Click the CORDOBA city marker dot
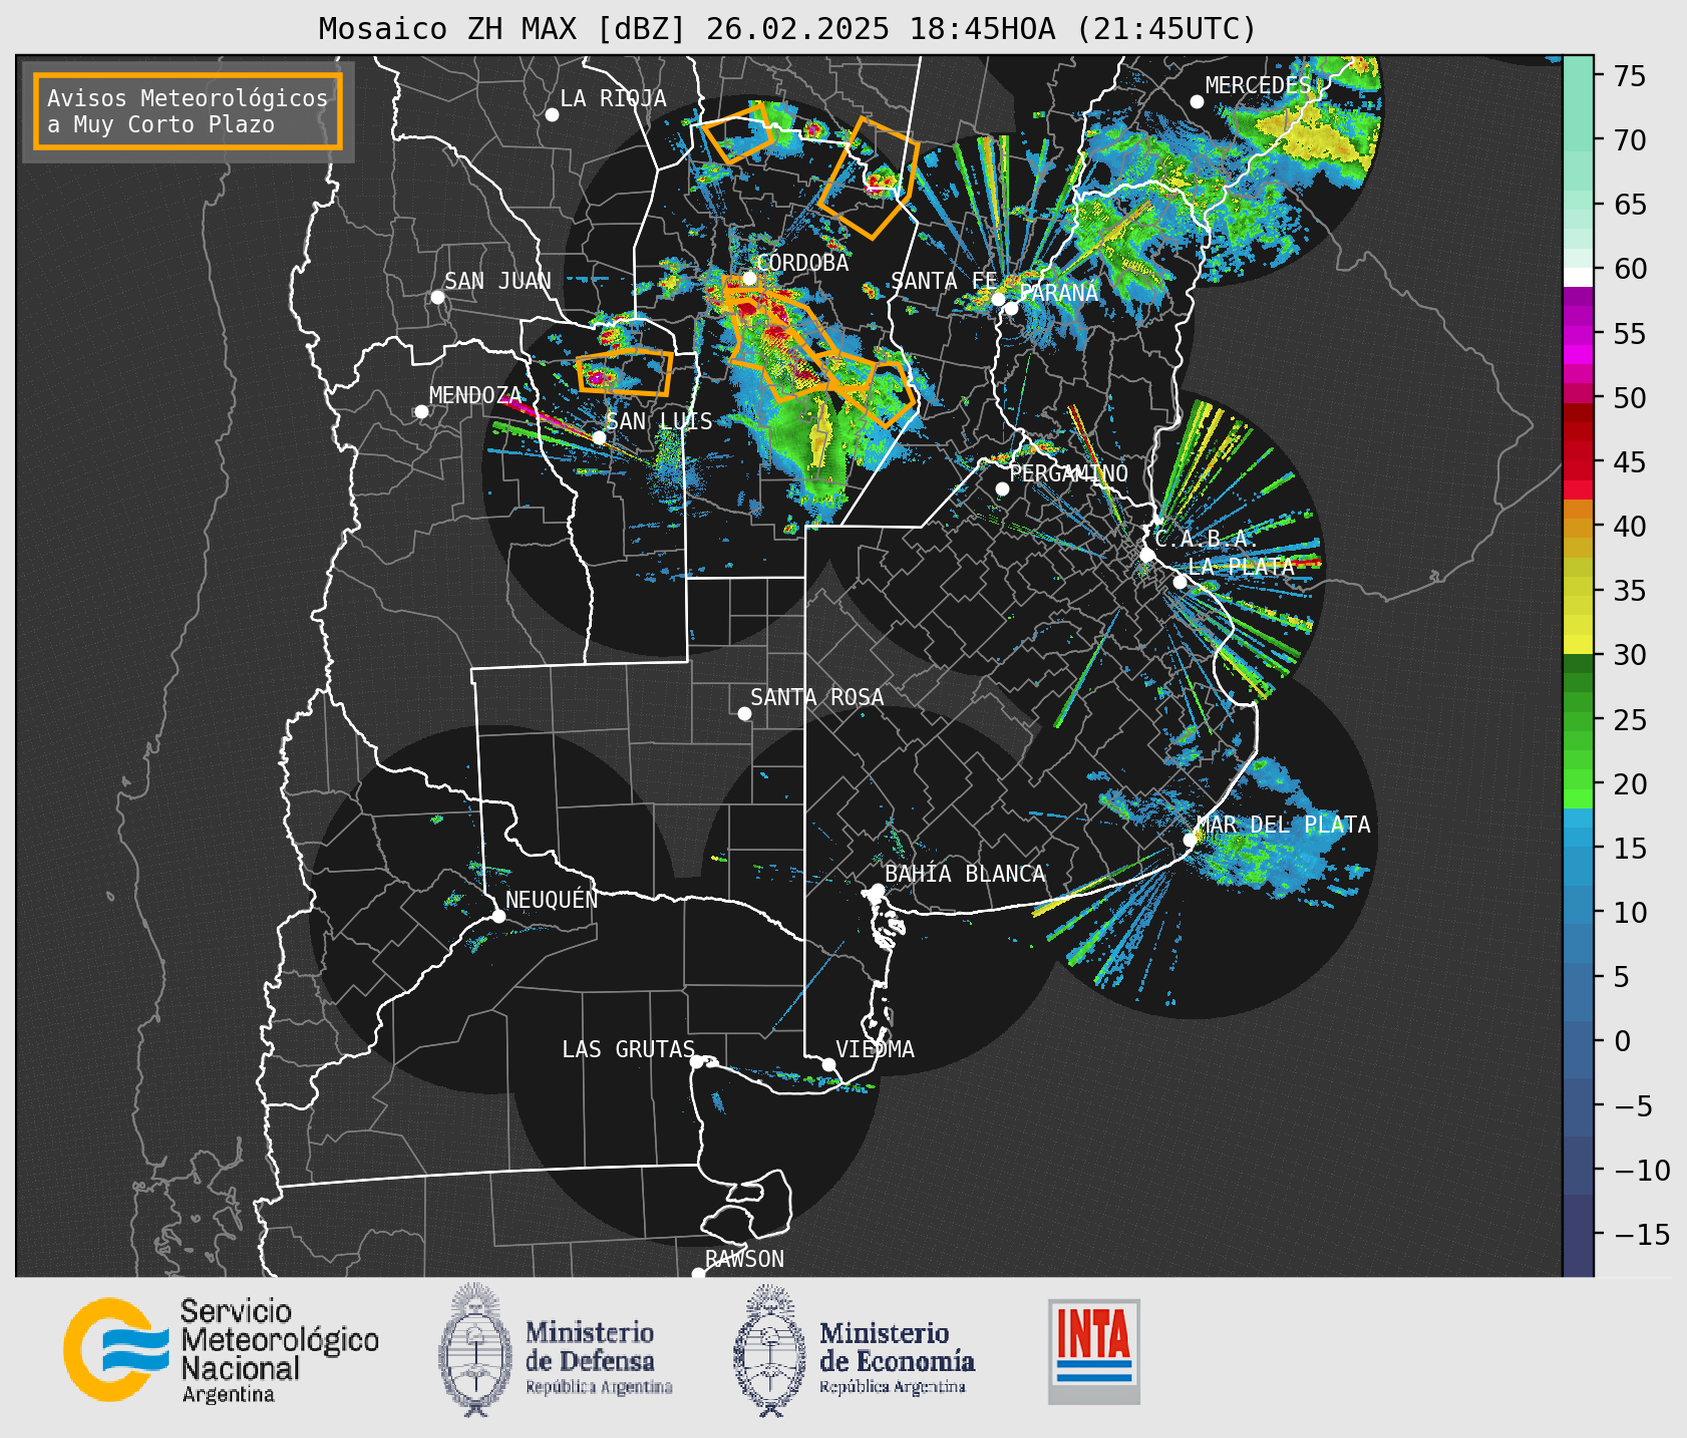 pos(749,279)
